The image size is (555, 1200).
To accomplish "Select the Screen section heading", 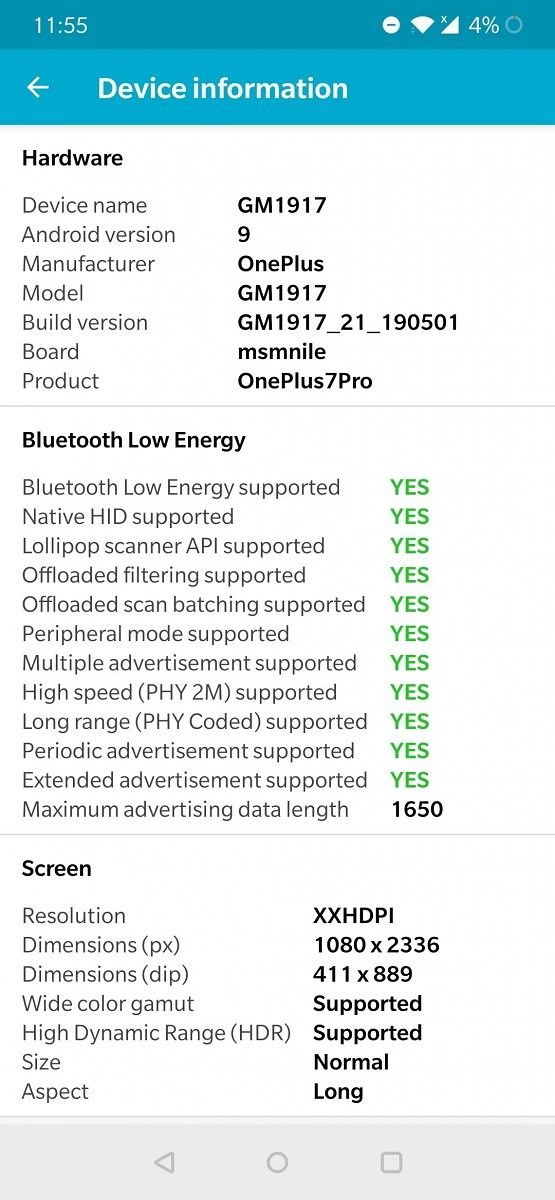I will pyautogui.click(x=57, y=868).
